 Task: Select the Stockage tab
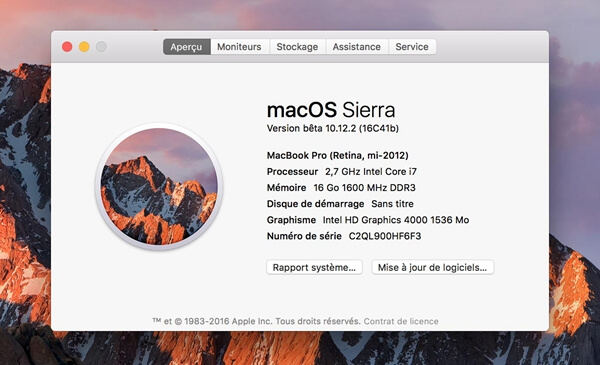297,47
